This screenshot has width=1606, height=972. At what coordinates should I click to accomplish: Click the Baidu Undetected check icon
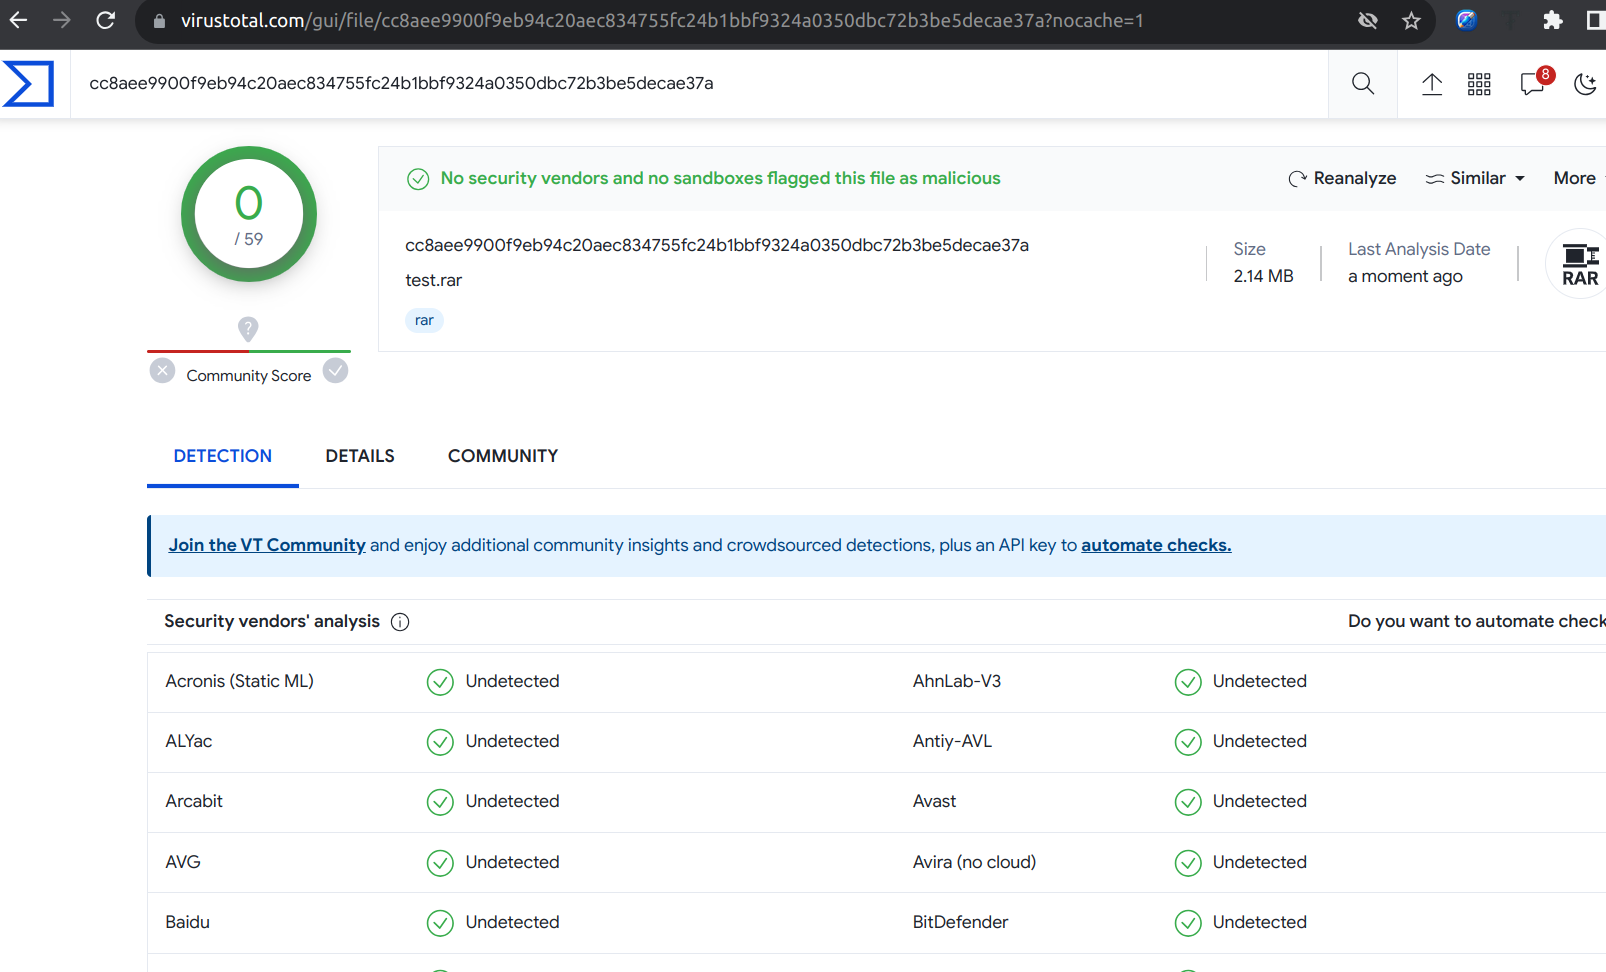pos(440,923)
